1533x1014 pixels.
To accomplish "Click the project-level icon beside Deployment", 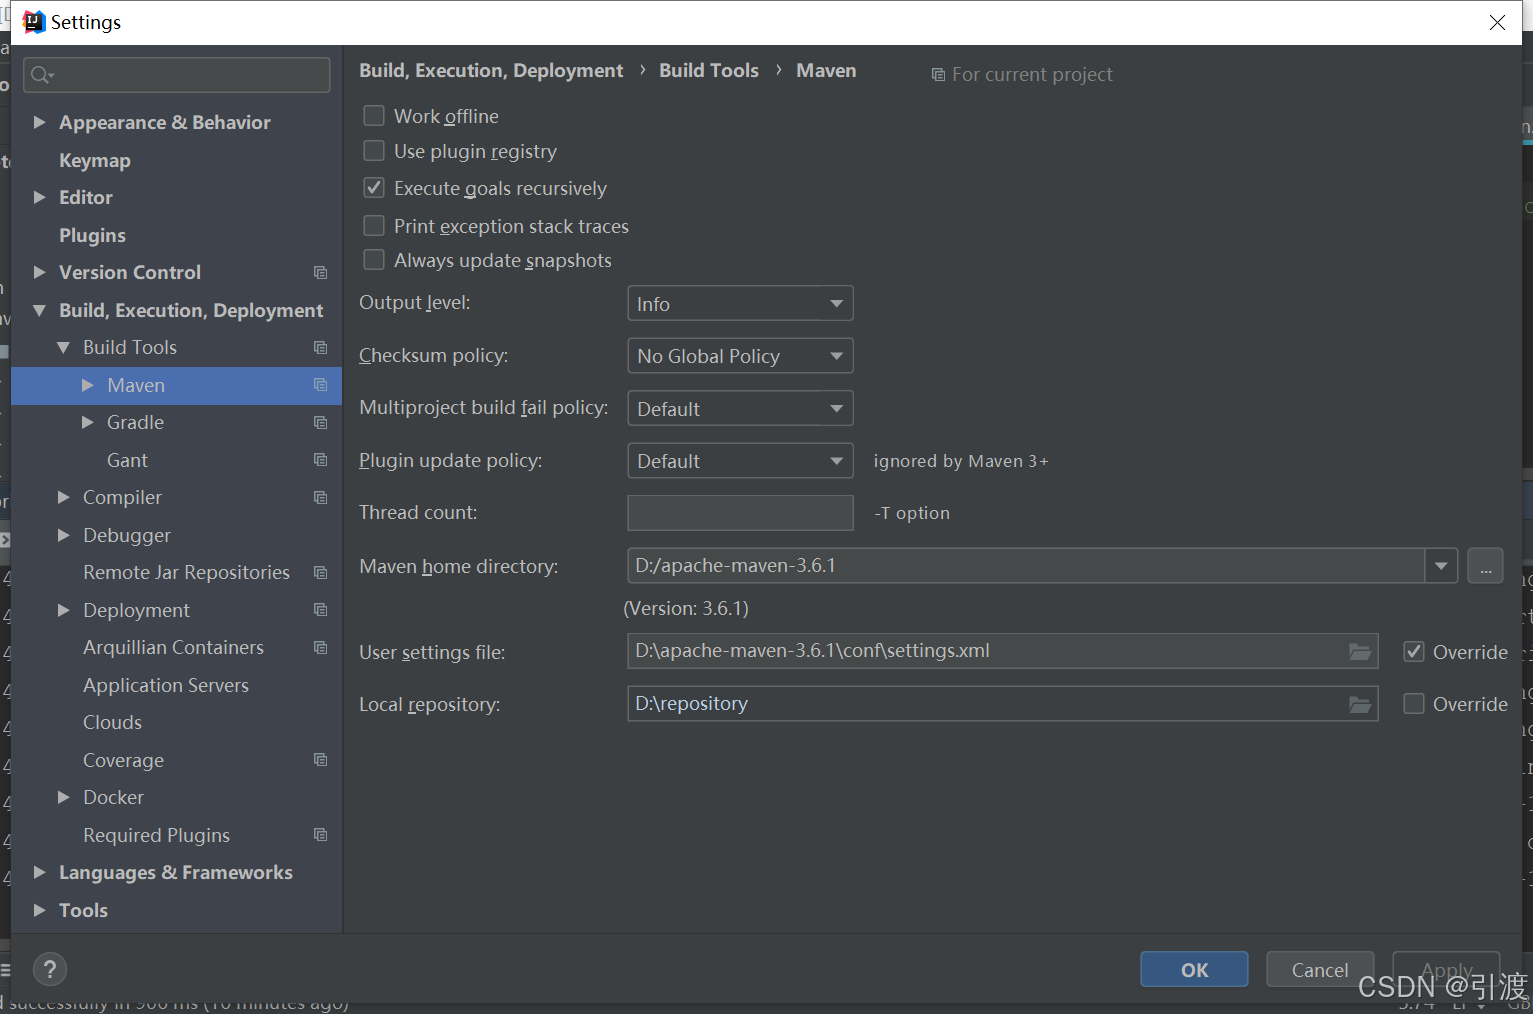I will click(320, 610).
